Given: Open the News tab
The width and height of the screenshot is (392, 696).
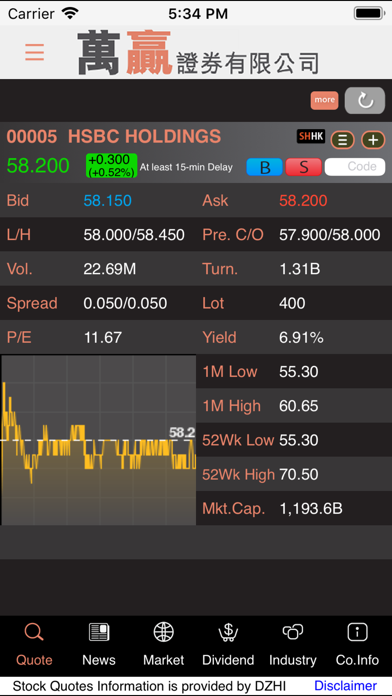Looking at the screenshot, I should pos(99,644).
